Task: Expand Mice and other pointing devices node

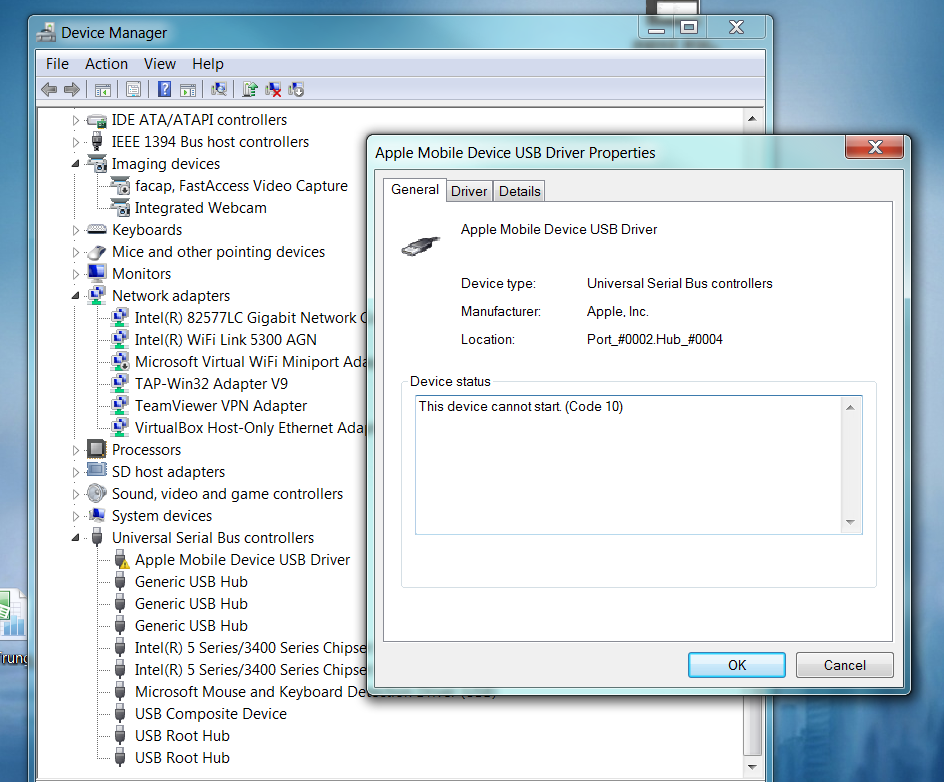Action: click(x=75, y=252)
